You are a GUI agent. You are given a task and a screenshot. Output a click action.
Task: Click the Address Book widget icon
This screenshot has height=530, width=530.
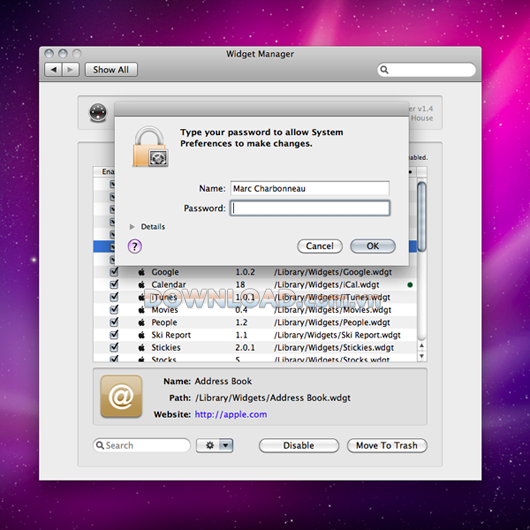(121, 396)
